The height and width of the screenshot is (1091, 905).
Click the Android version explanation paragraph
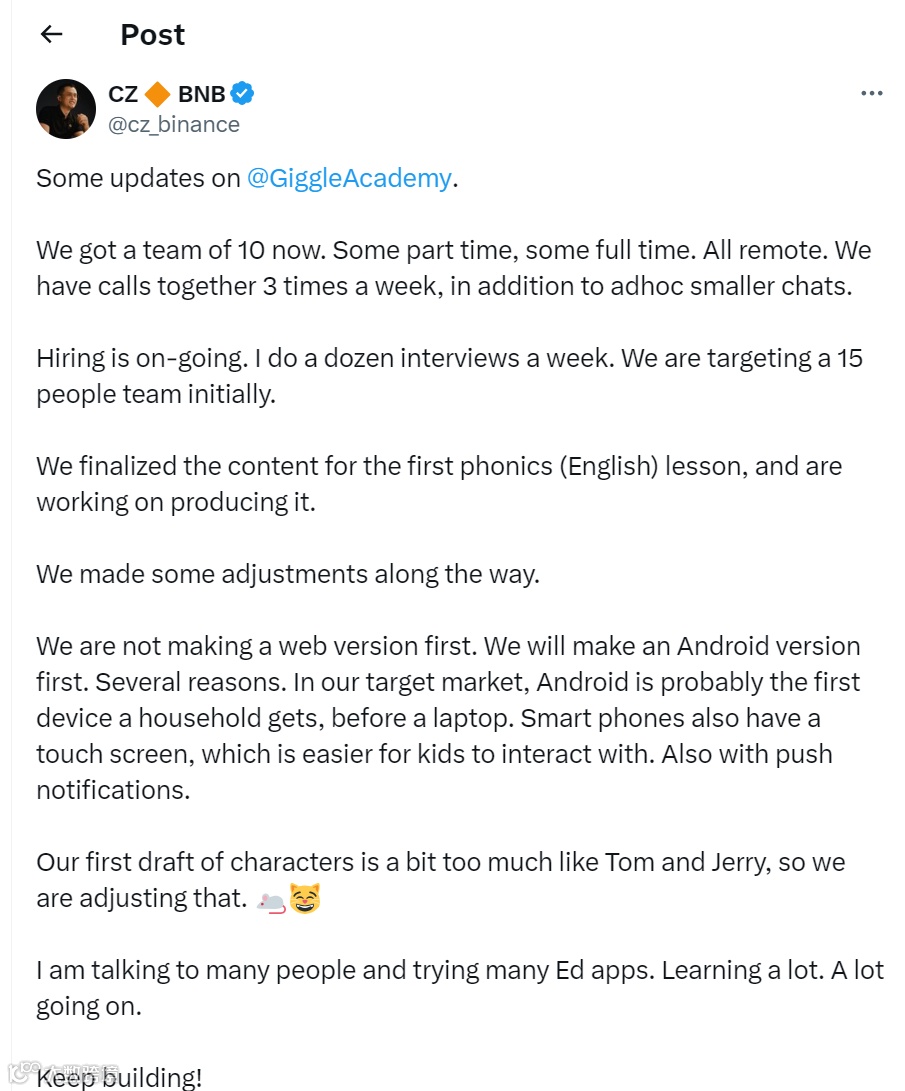coord(449,718)
